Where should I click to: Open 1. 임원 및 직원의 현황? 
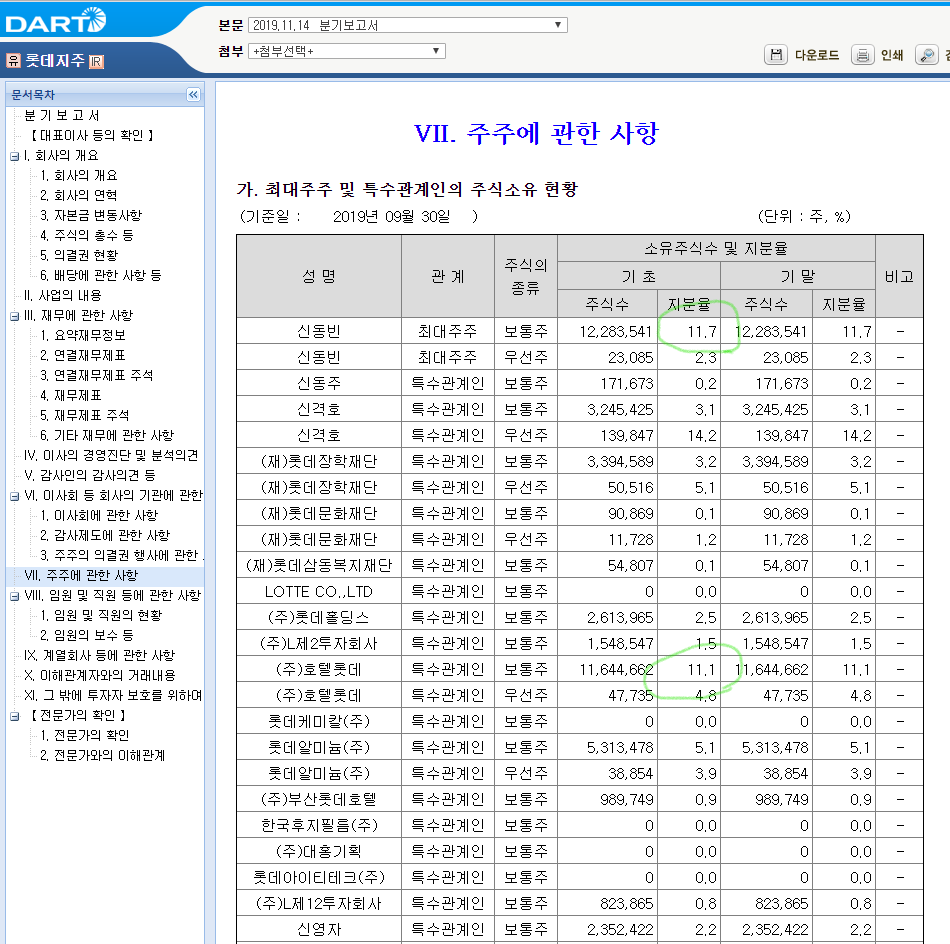(101, 615)
